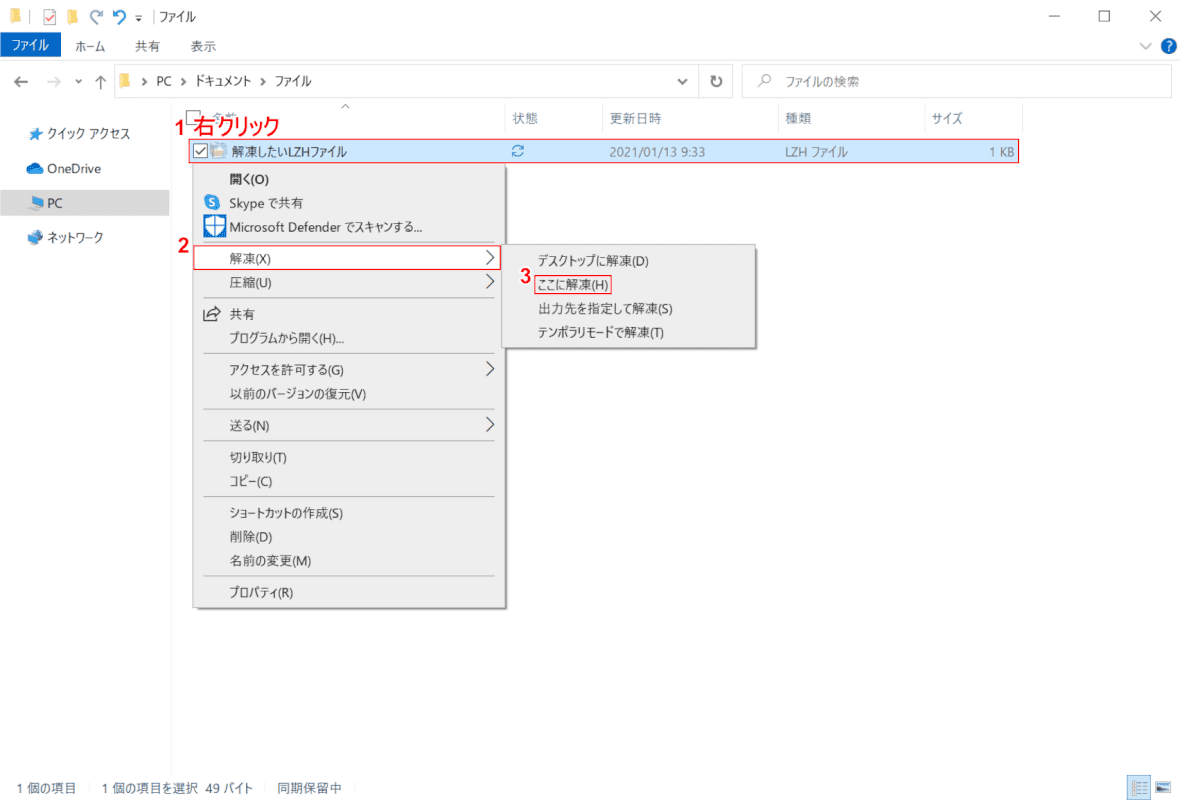Choose コピー(C) from context menu
This screenshot has width=1180, height=800.
[349, 481]
